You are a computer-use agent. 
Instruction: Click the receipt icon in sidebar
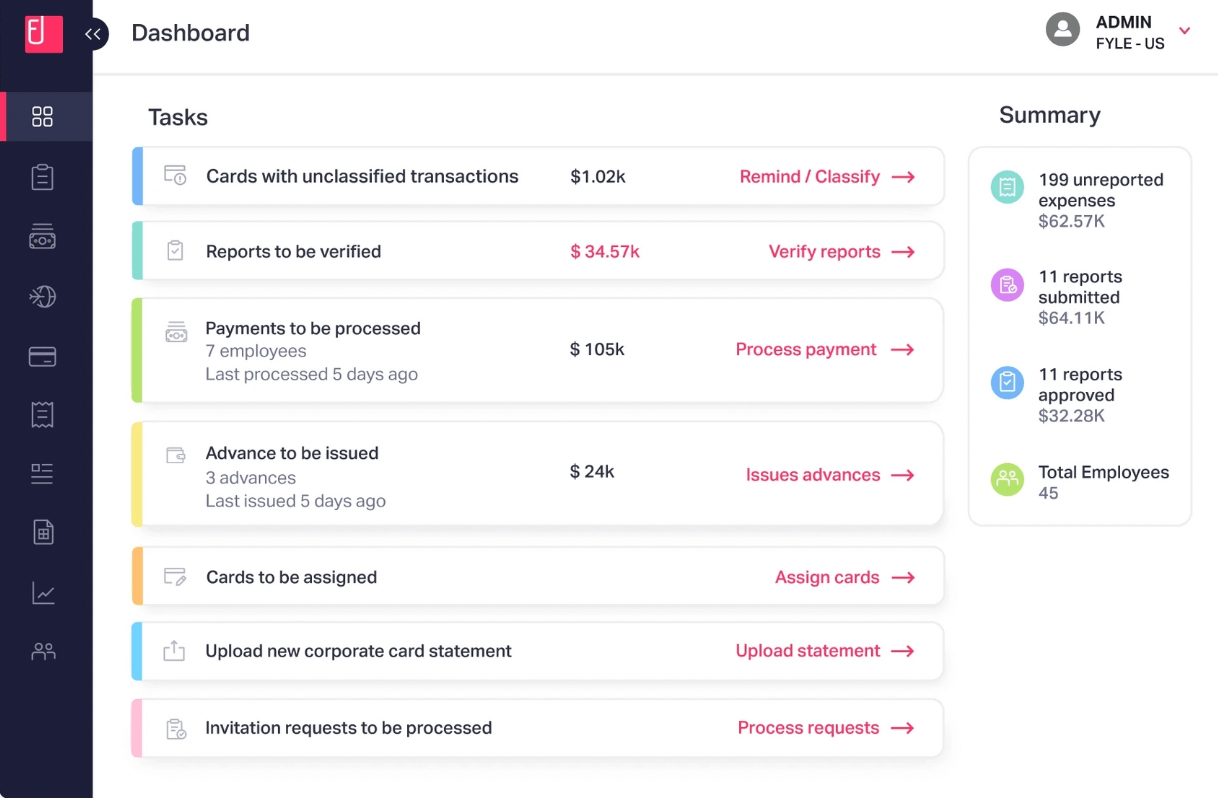[x=42, y=415]
